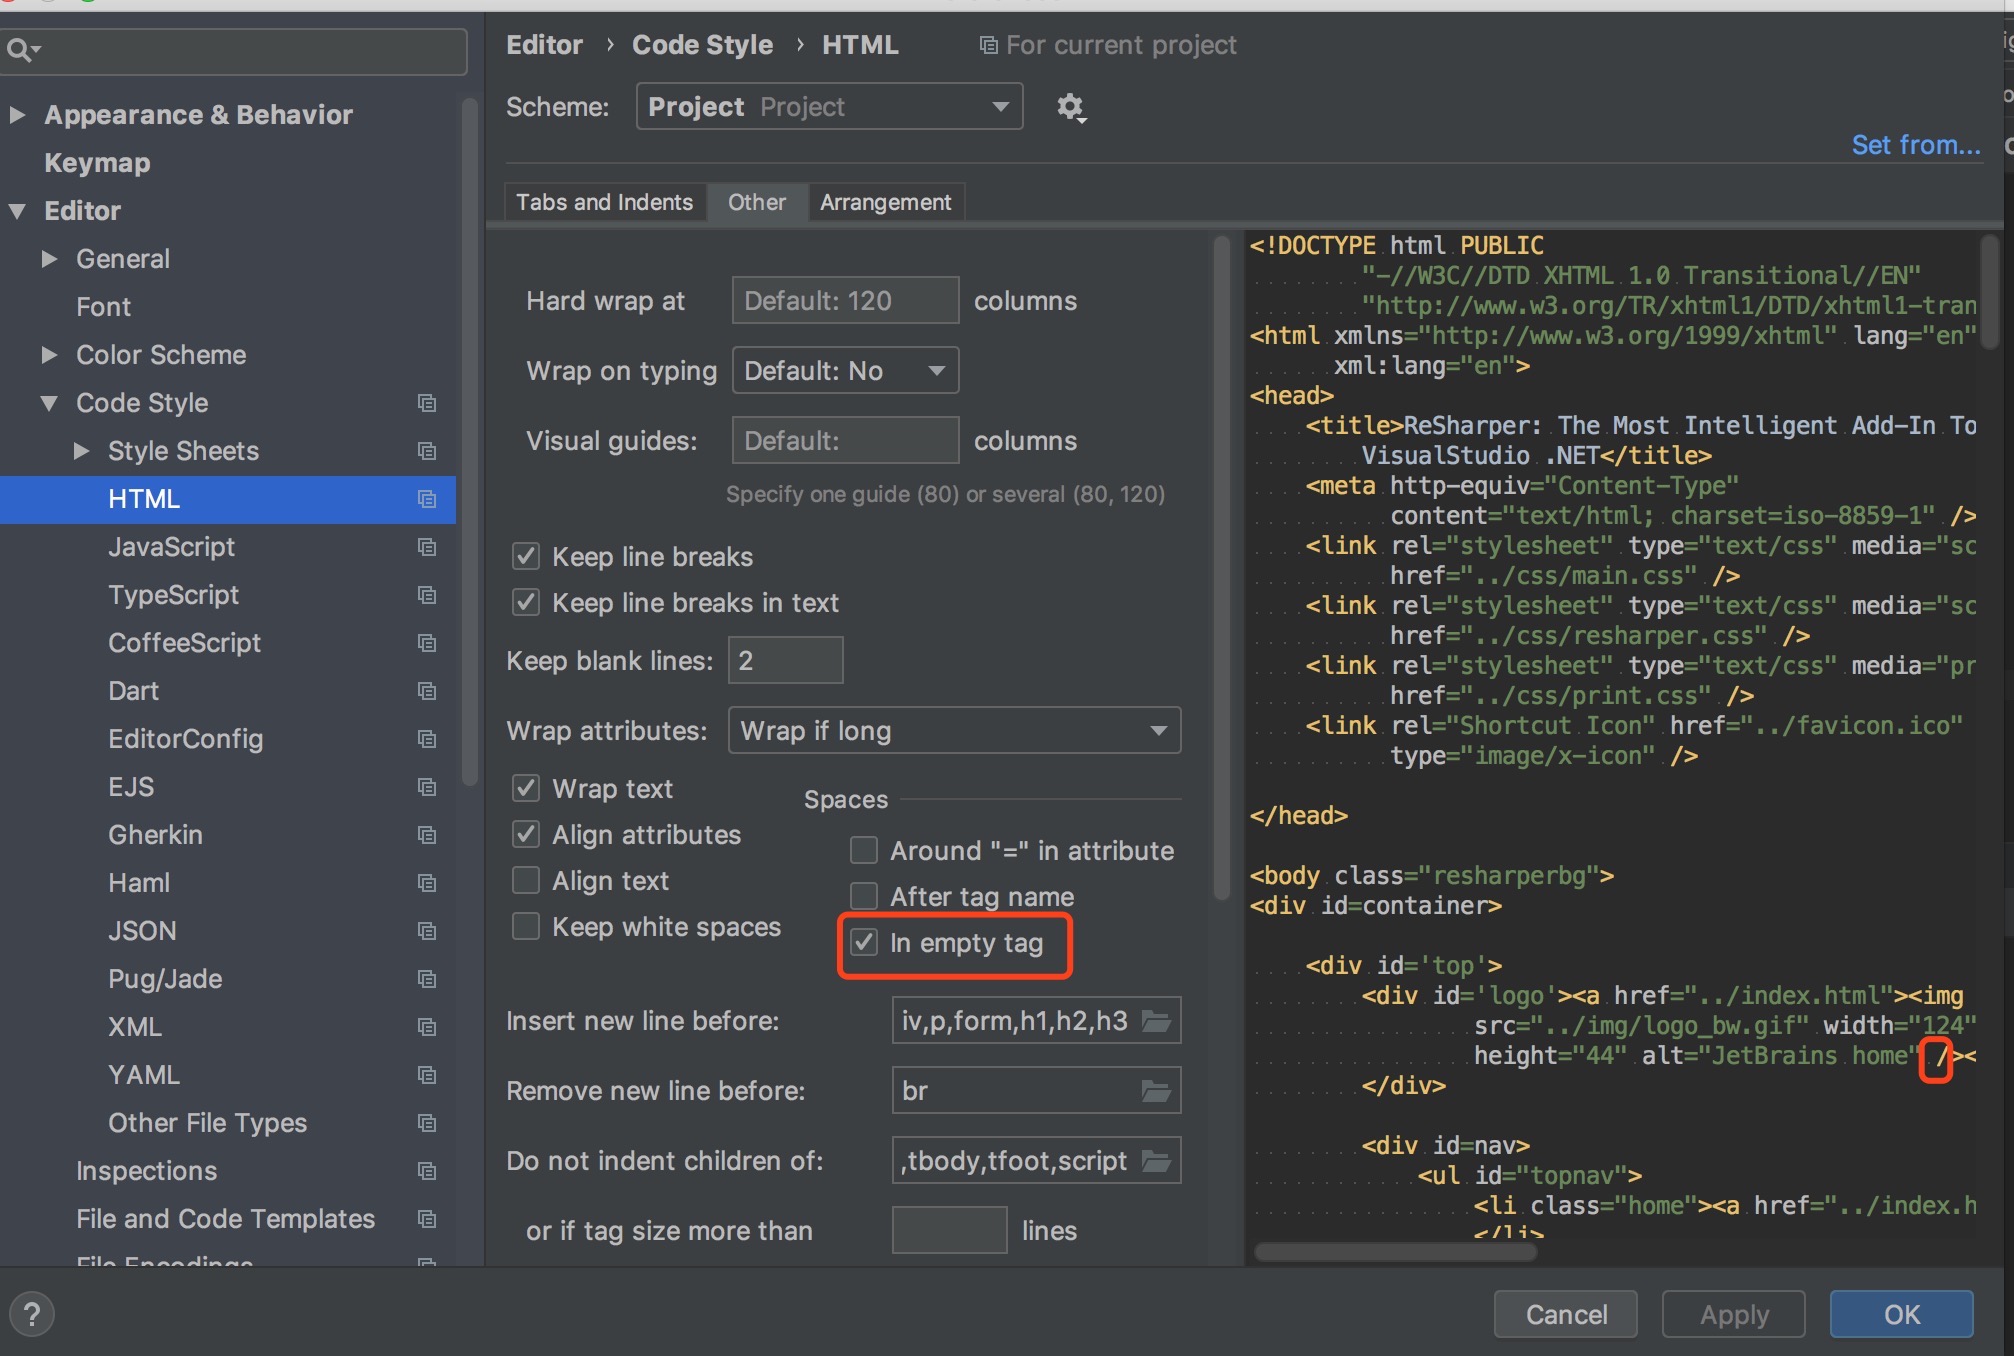
Task: Click the code preview horizontal scrollbar
Action: point(1395,1252)
